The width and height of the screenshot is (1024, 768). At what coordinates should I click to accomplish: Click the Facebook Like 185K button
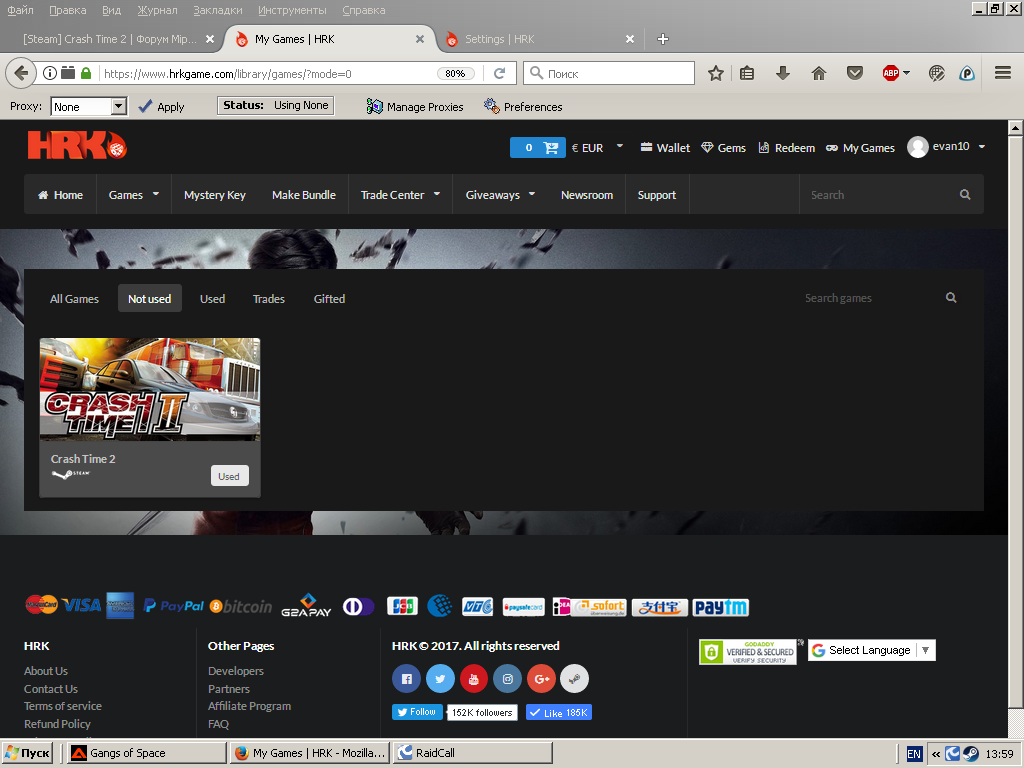[559, 712]
